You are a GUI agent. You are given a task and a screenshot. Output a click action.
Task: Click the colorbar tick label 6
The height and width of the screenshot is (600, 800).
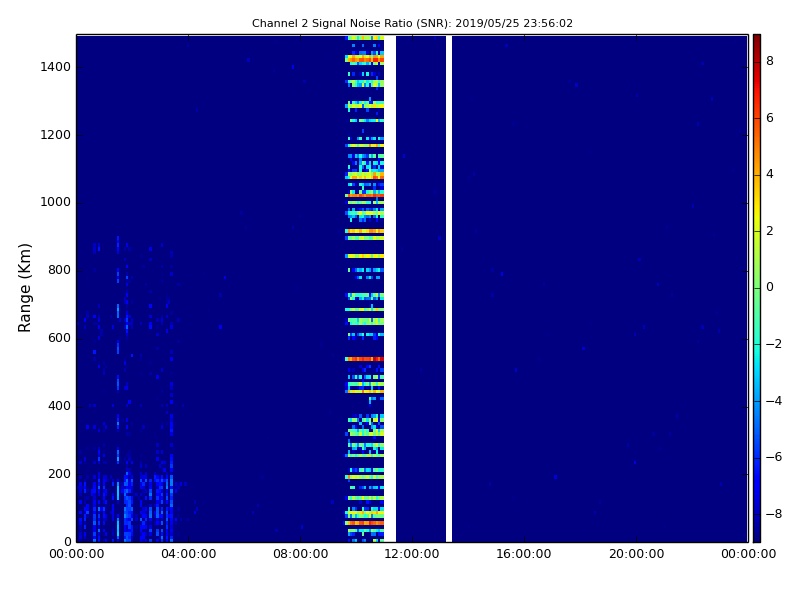pos(770,118)
